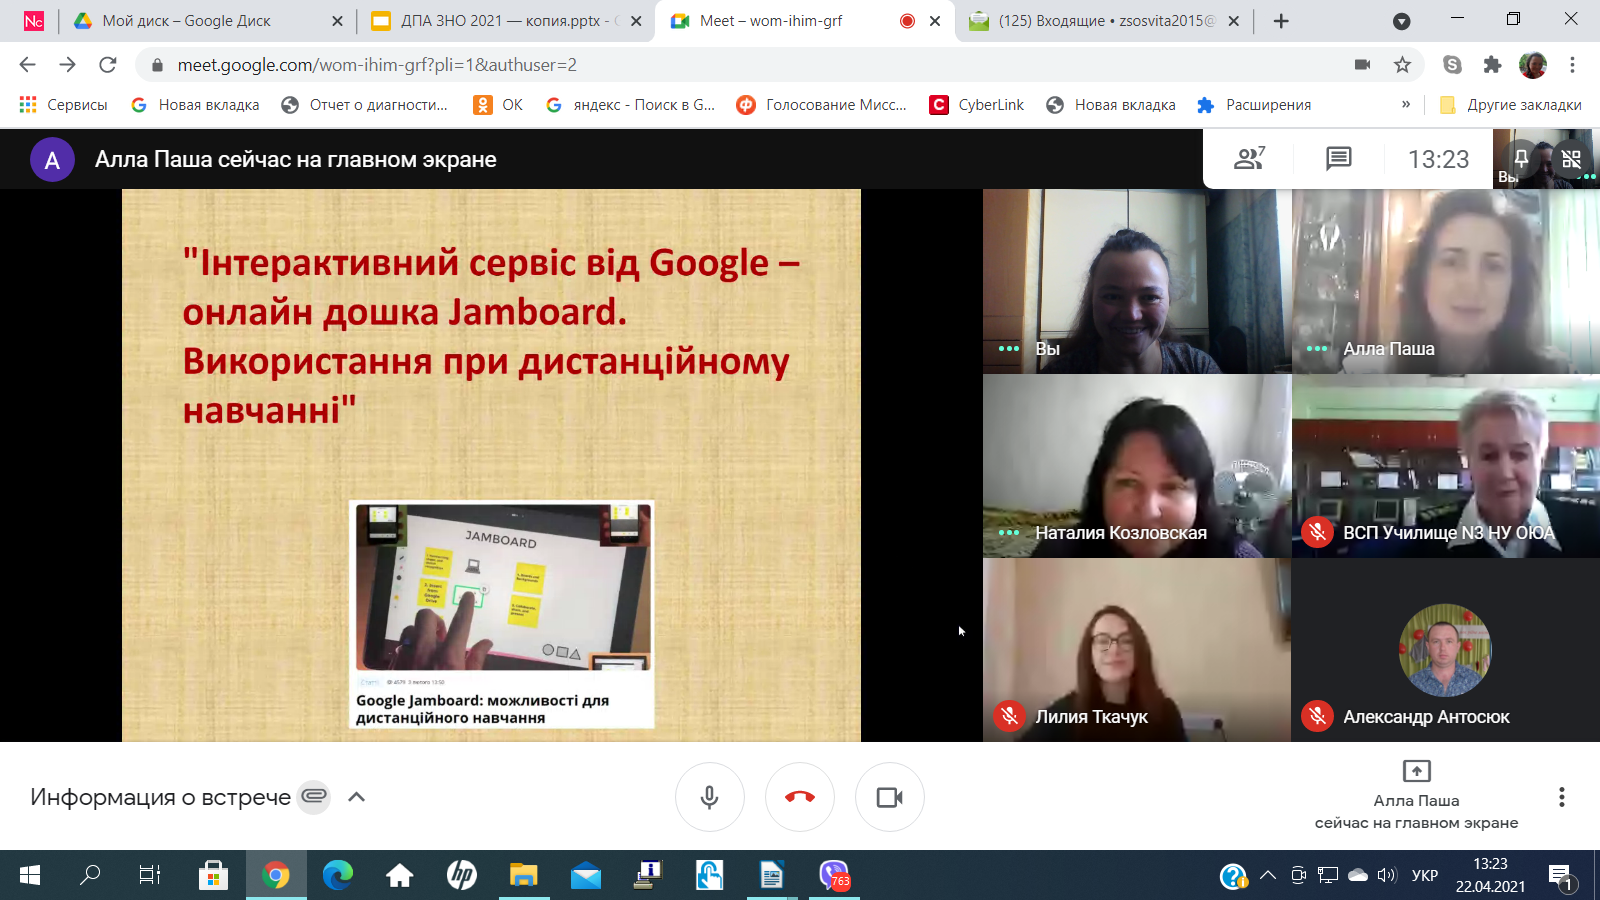Click the red hang up call button

click(799, 797)
